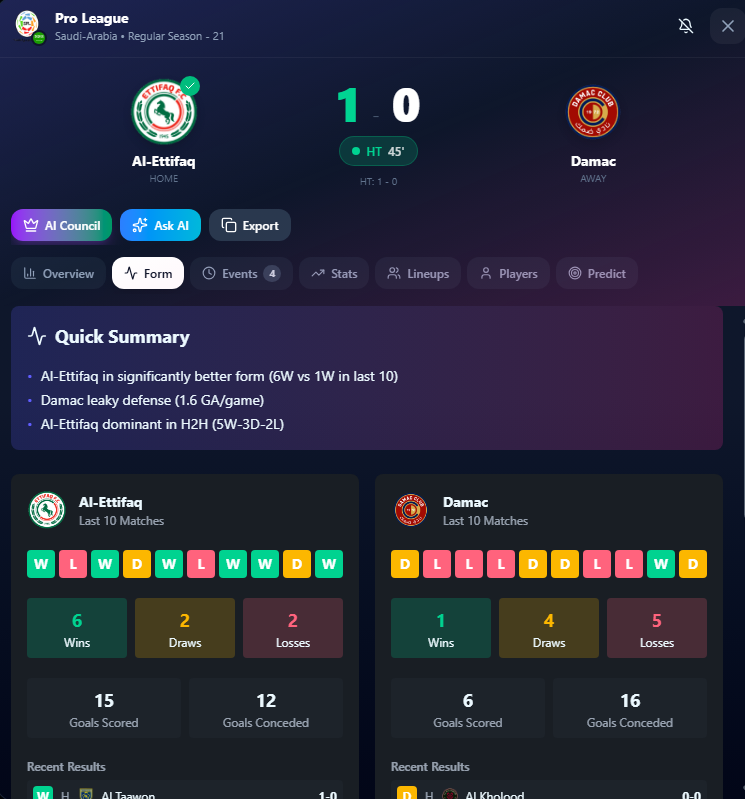The width and height of the screenshot is (745, 799).
Task: Switch to the Overview tab
Action: click(59, 274)
